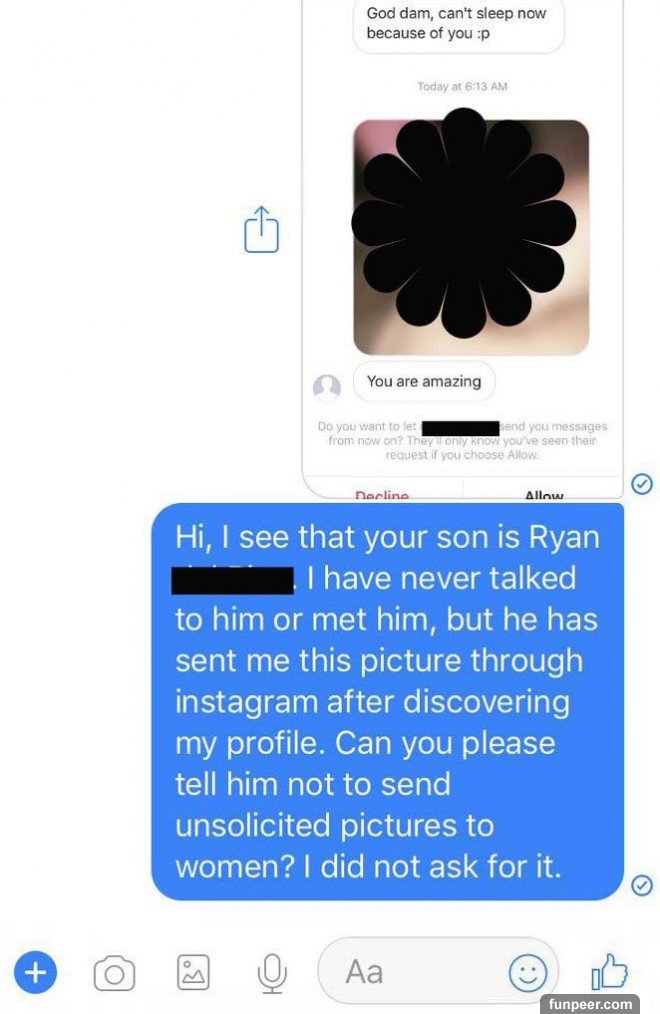Tap the 'God dam, can't sleep now' bubble

(x=458, y=25)
